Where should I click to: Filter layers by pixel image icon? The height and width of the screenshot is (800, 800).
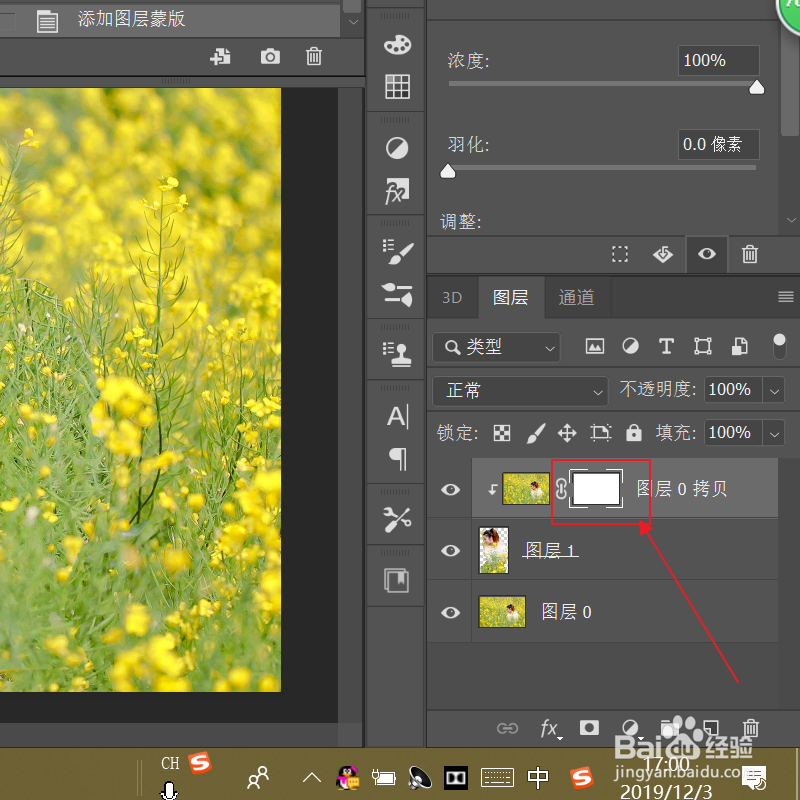pyautogui.click(x=595, y=346)
